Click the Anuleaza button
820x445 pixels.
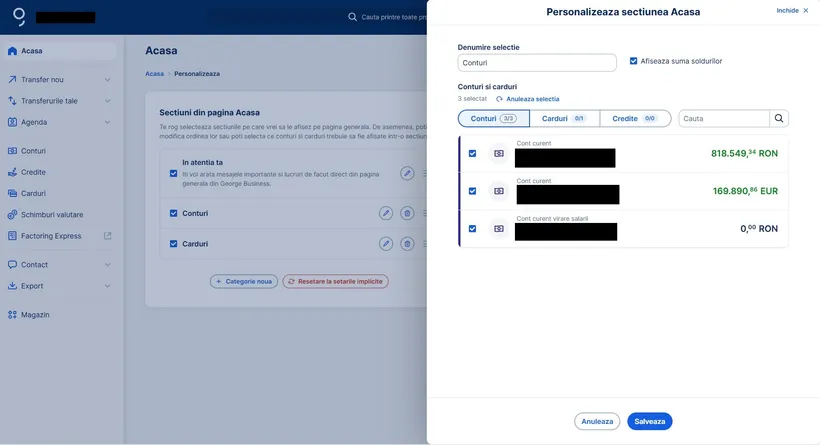pyautogui.click(x=597, y=421)
